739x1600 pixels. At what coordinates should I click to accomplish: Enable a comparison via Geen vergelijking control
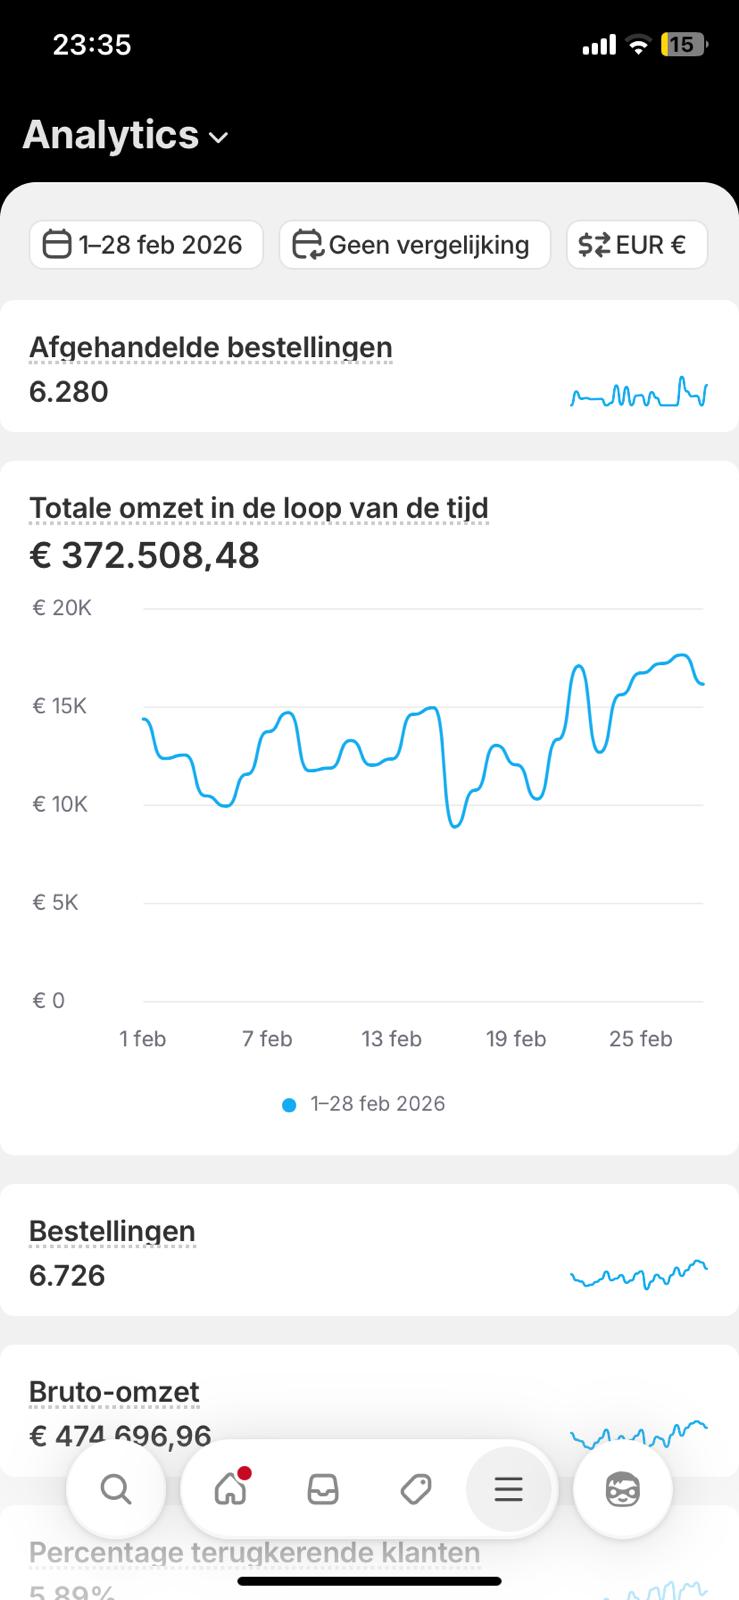pos(414,244)
